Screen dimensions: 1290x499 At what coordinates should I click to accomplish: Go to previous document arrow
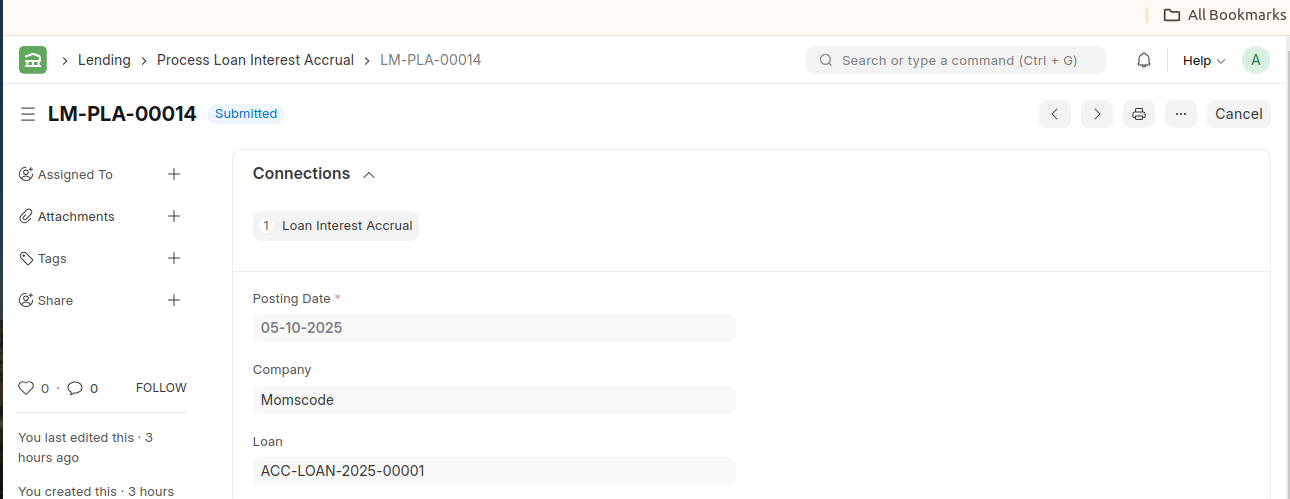point(1054,114)
